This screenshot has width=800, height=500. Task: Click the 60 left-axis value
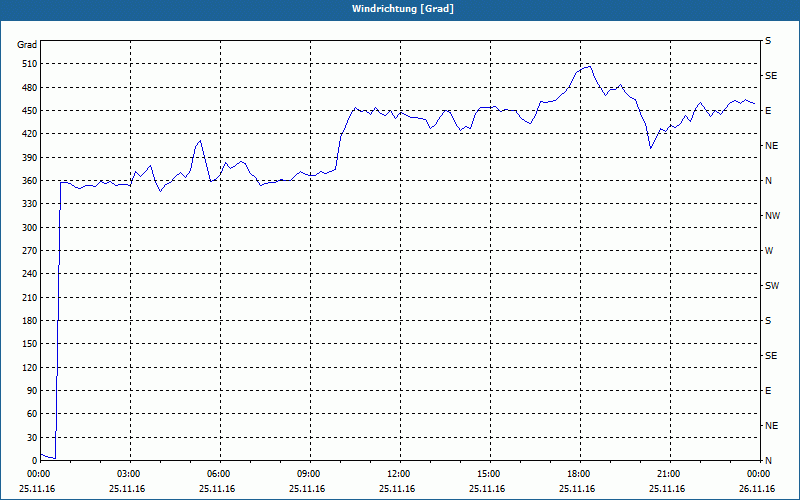31,414
